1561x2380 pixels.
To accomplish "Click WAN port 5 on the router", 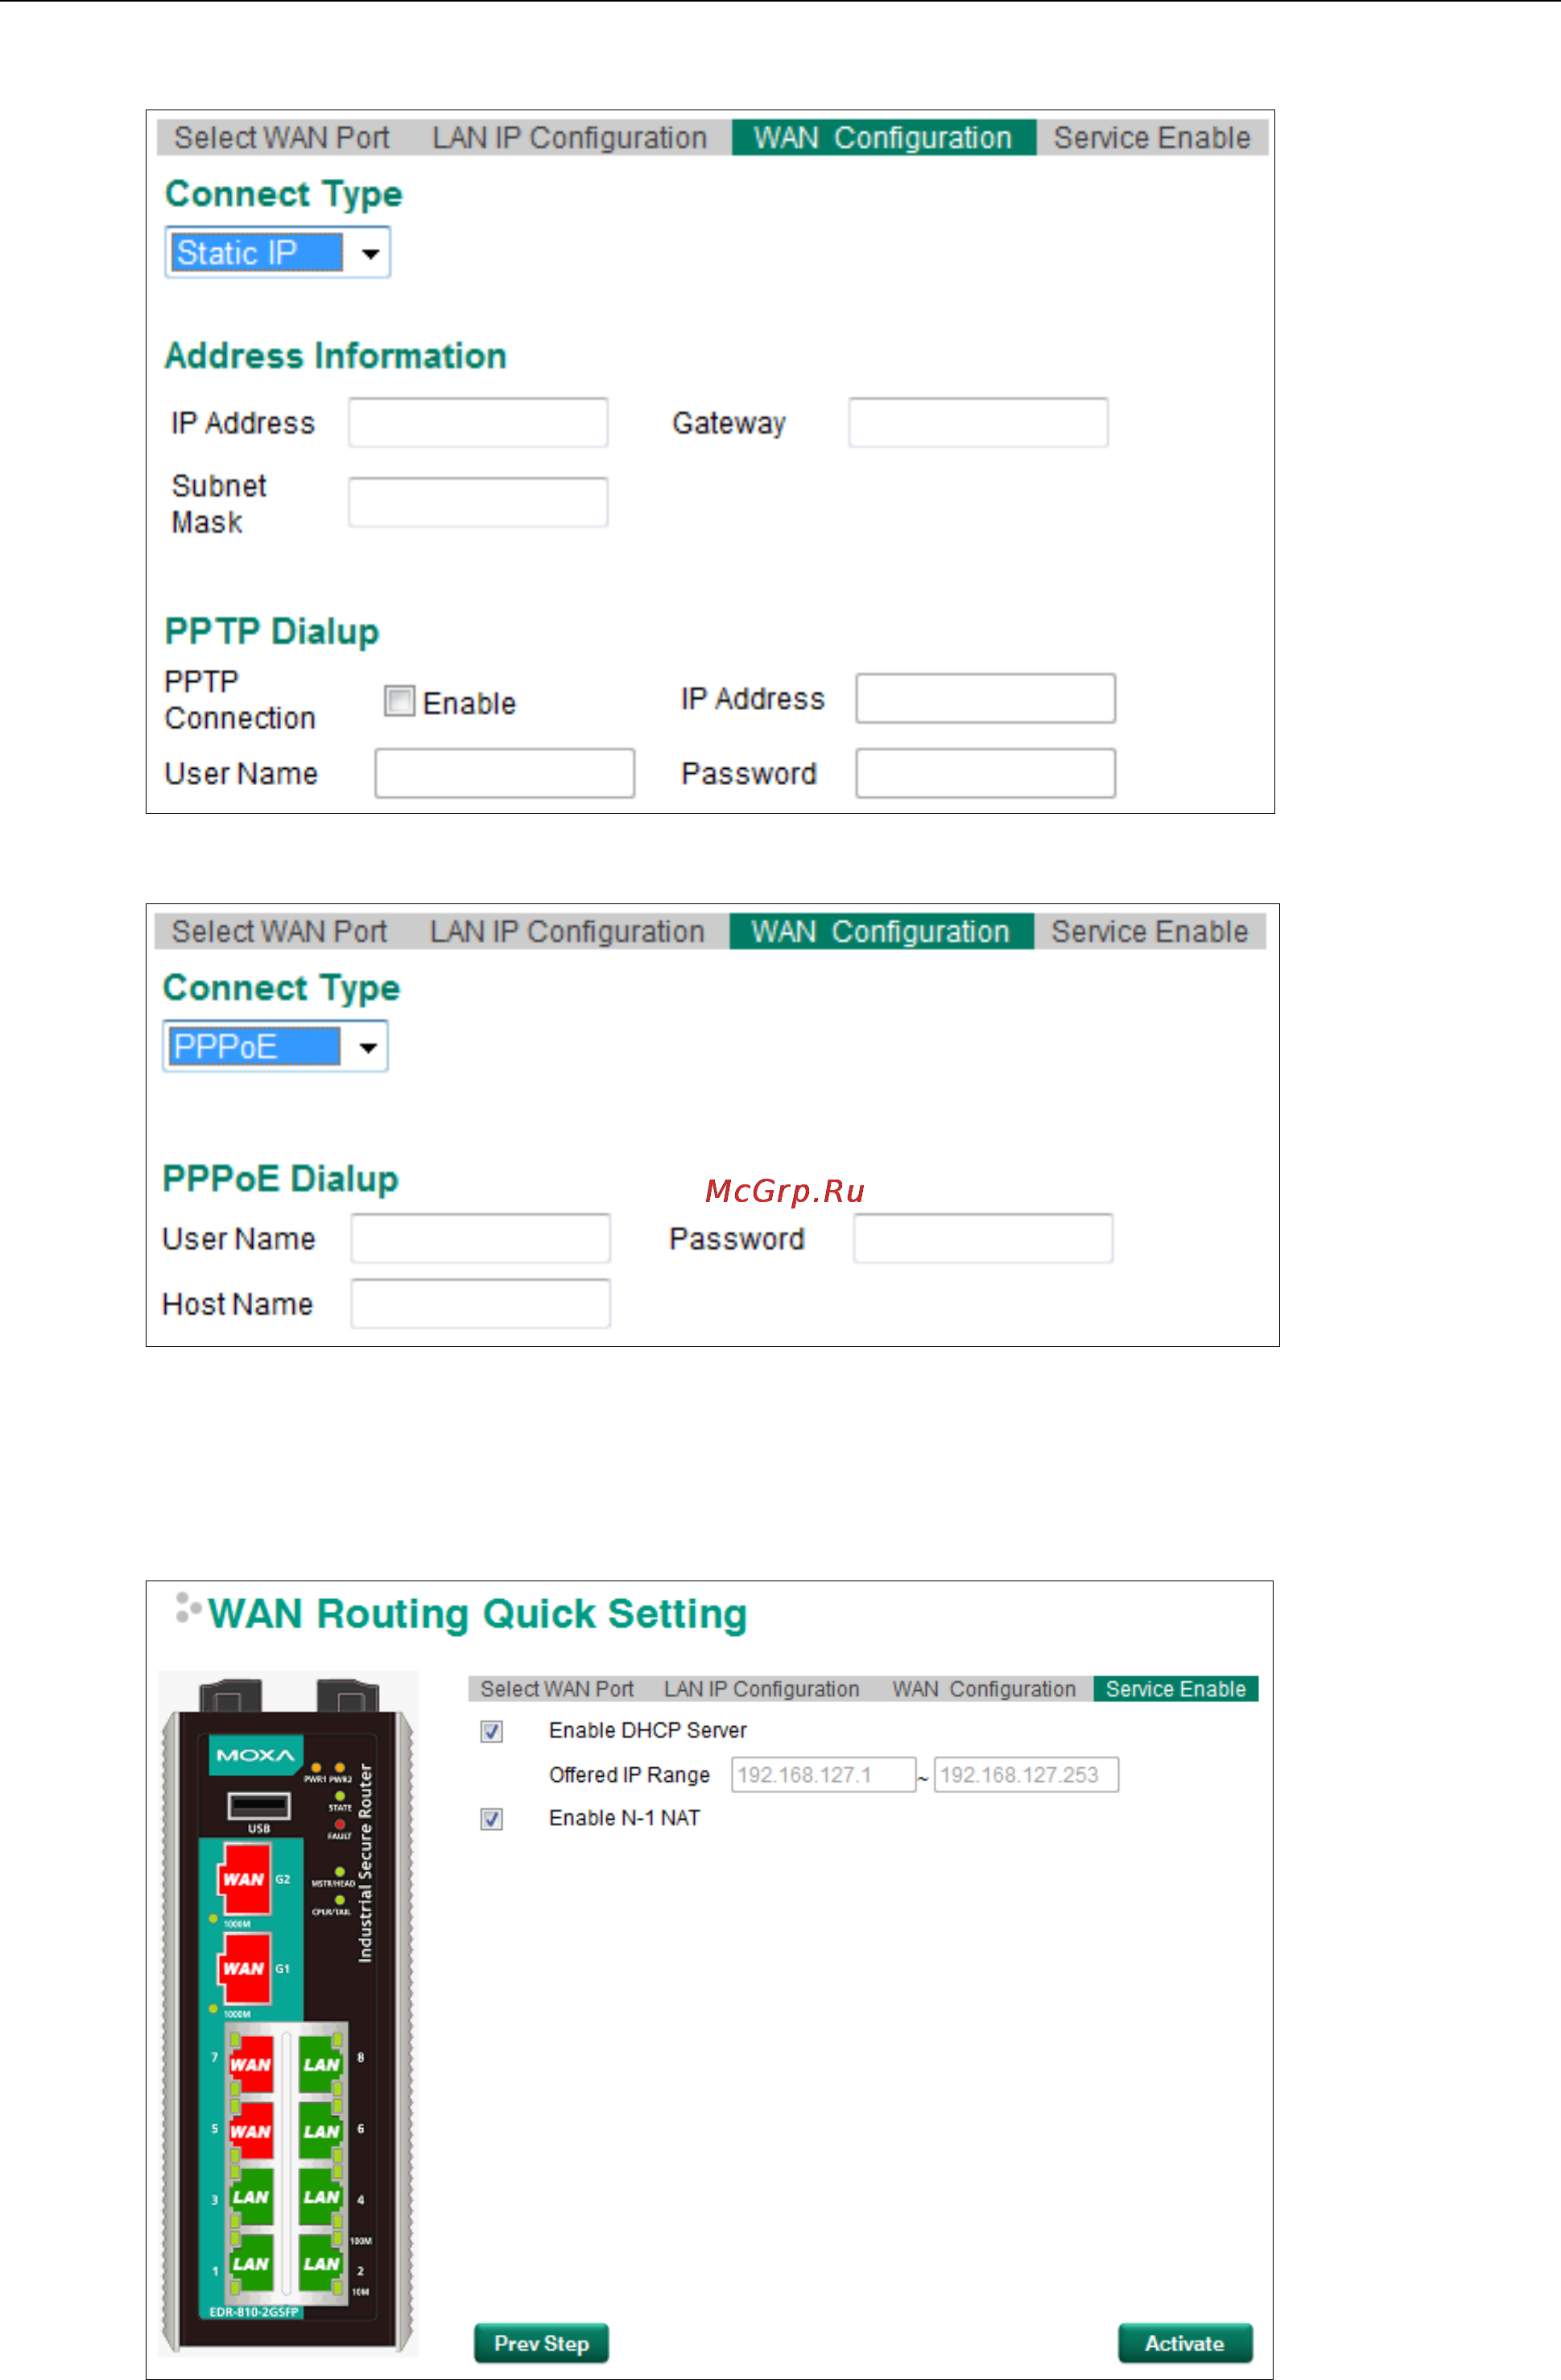I will coord(251,2131).
